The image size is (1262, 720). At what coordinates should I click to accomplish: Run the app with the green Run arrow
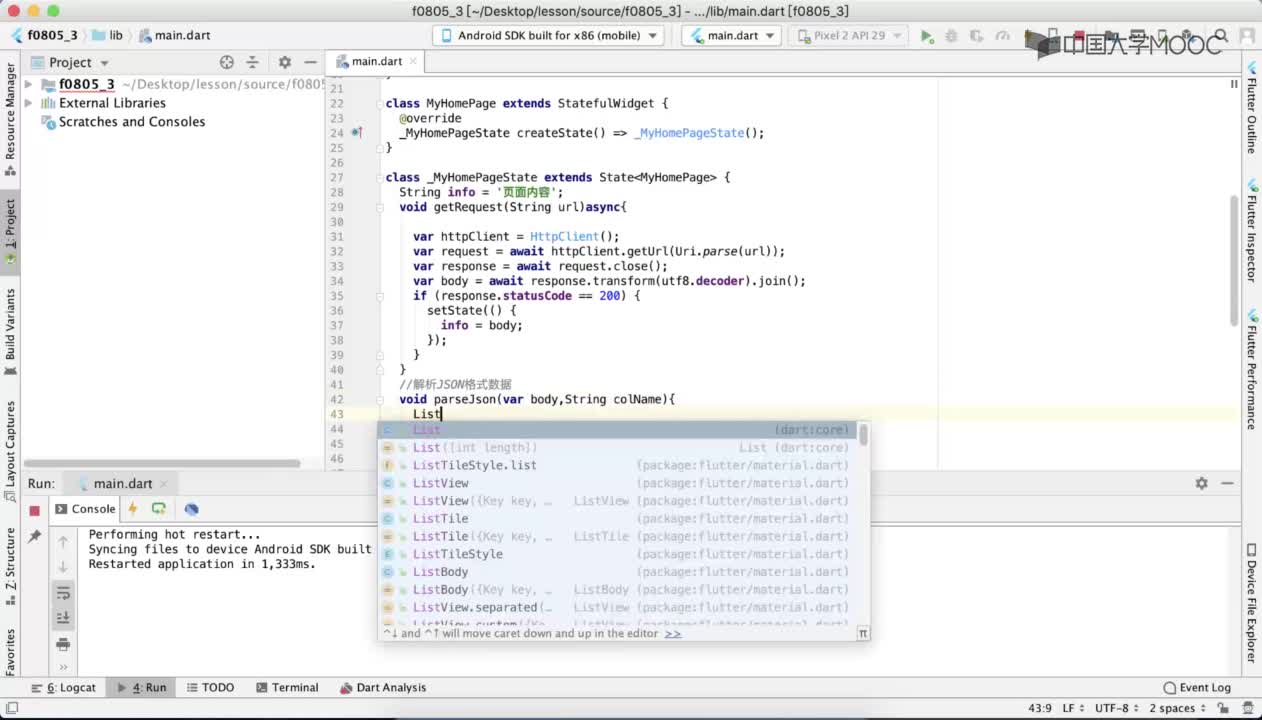click(927, 36)
